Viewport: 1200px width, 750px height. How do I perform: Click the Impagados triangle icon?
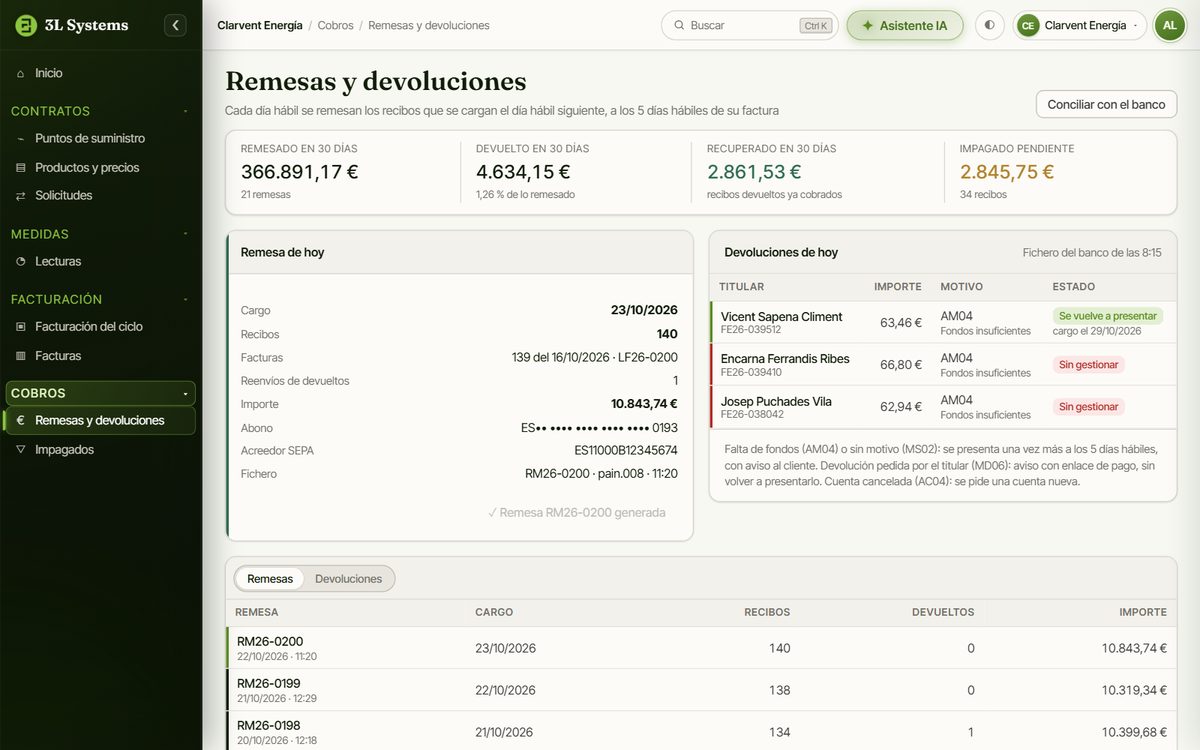(21, 450)
